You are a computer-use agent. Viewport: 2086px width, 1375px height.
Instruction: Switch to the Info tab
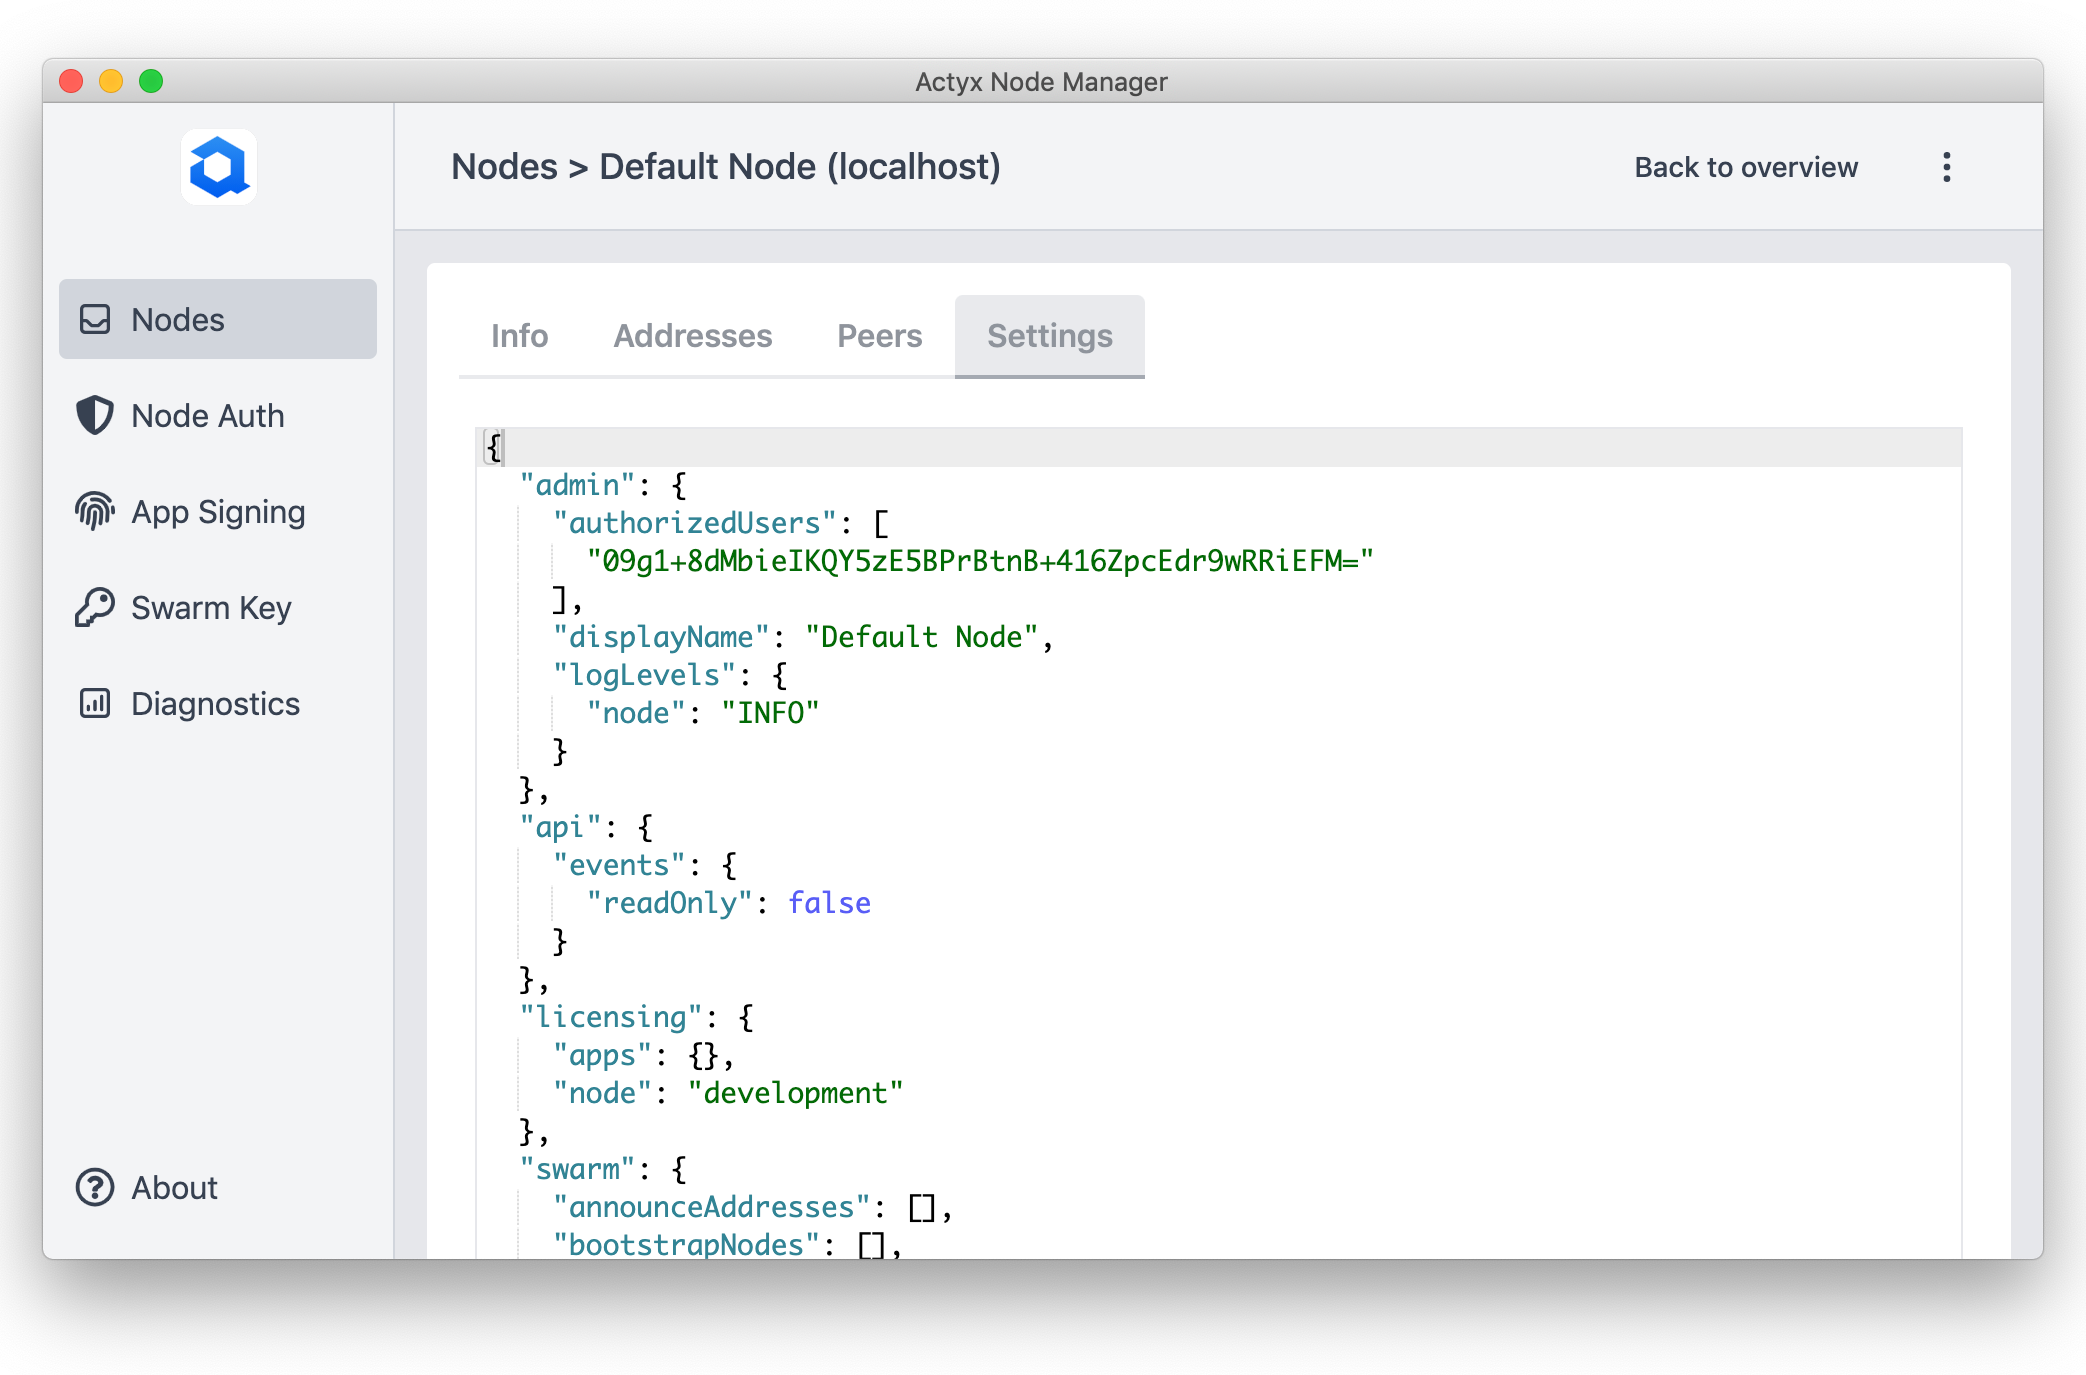pos(519,336)
